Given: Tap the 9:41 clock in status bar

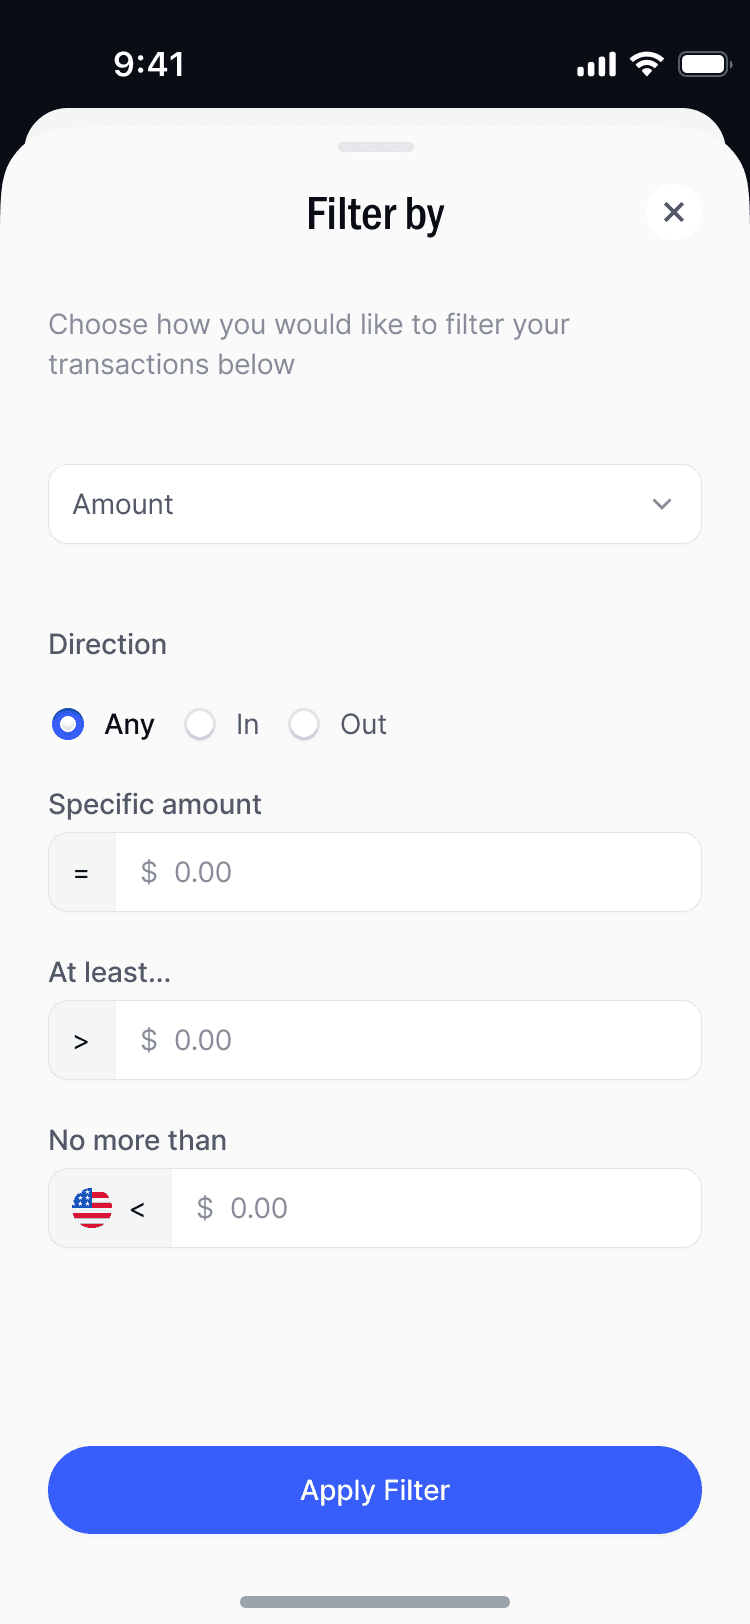Looking at the screenshot, I should [x=149, y=65].
